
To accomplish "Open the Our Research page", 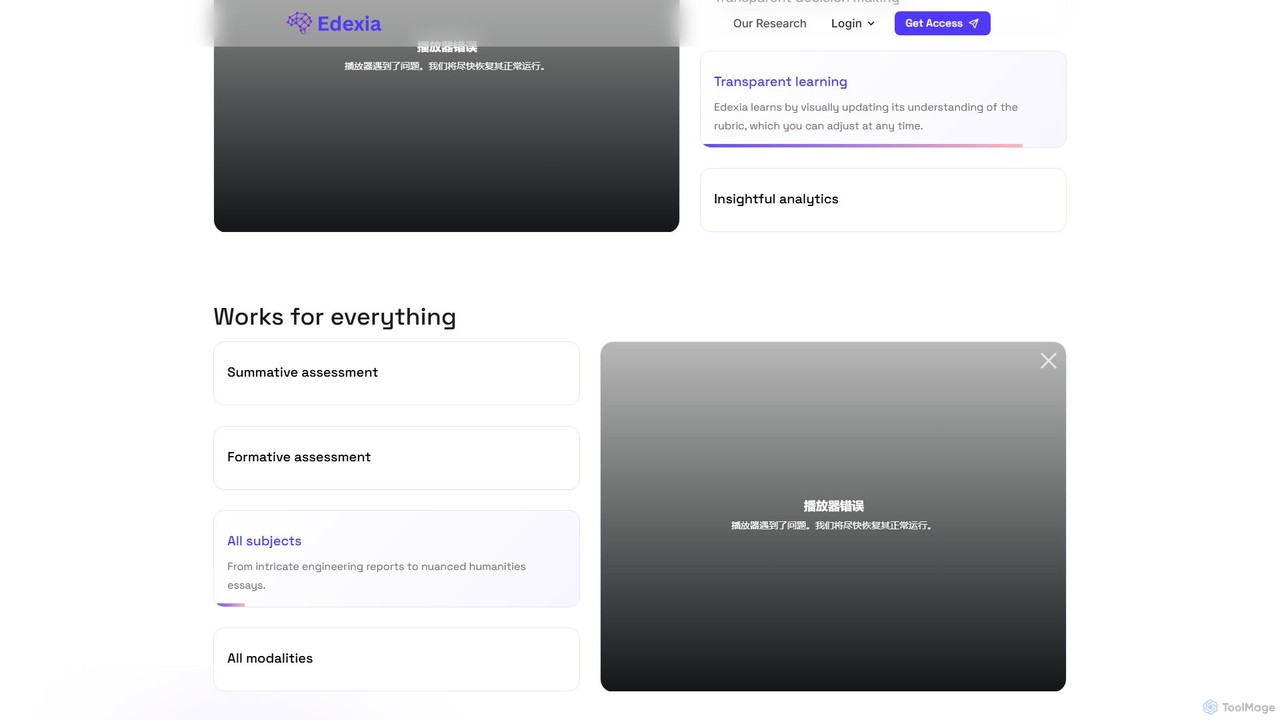I will (x=769, y=23).
